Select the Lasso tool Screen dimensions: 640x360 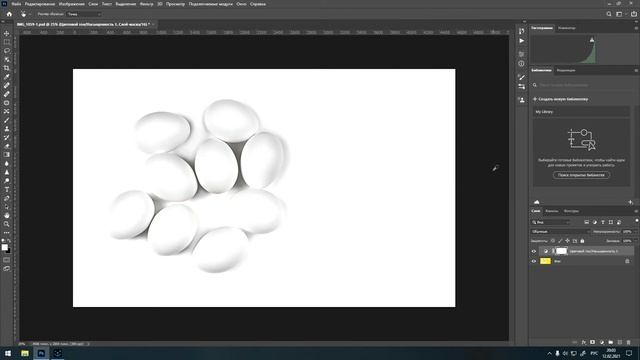click(7, 51)
